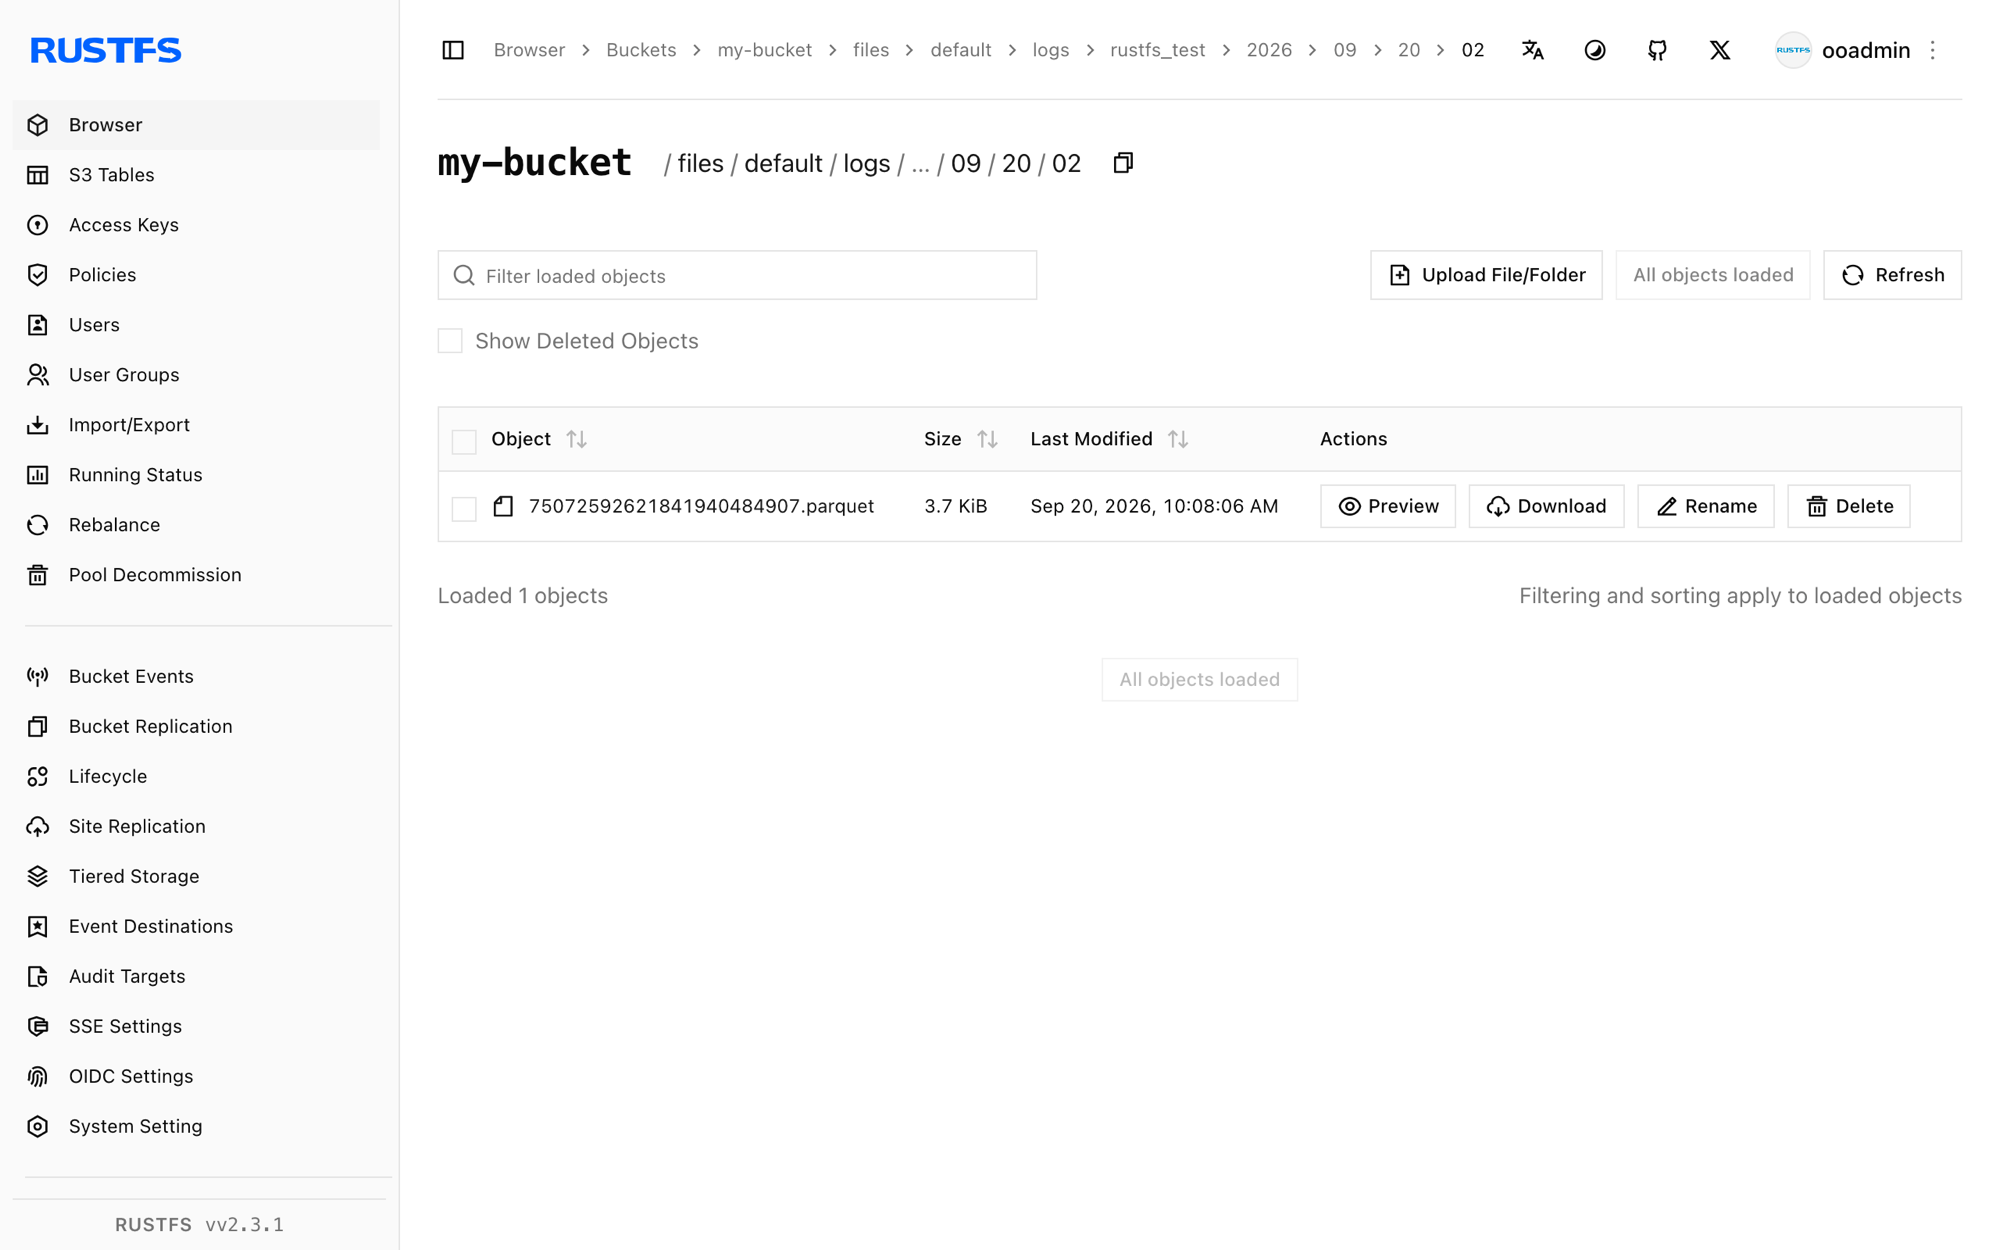The height and width of the screenshot is (1250, 2000).
Task: Open Import/Export page
Action: click(x=196, y=425)
